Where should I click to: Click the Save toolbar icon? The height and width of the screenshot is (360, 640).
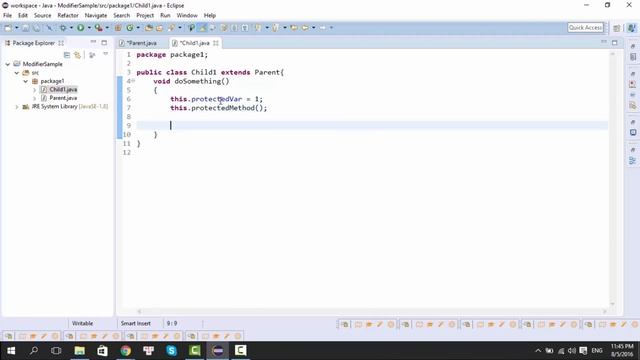point(25,28)
